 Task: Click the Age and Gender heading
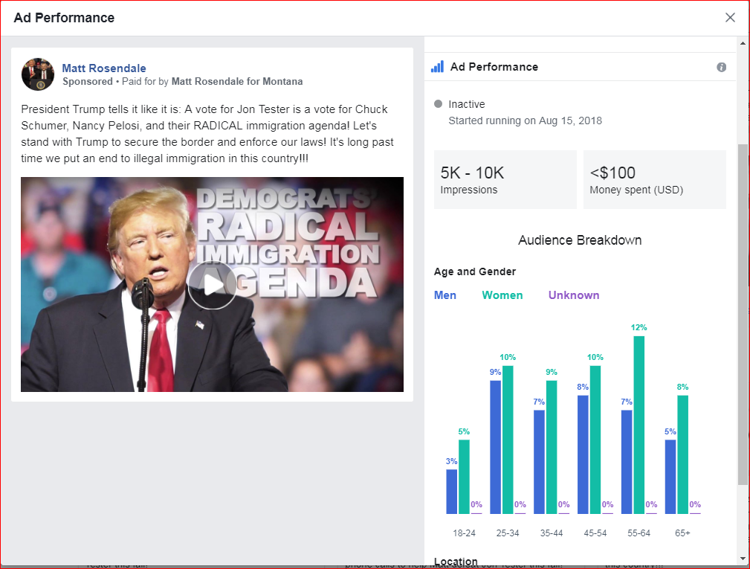pos(475,272)
